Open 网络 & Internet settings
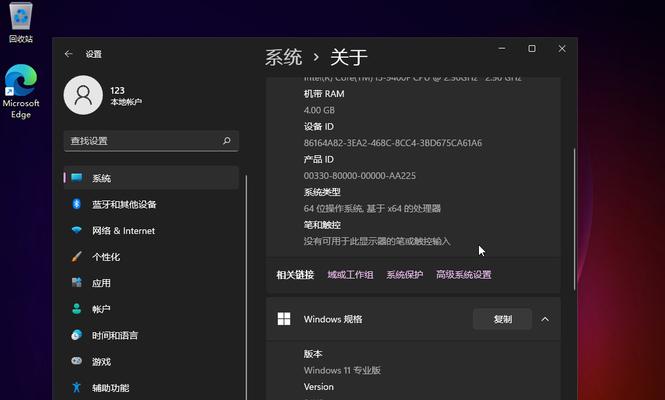Image resolution: width=665 pixels, height=400 pixels. coord(151,230)
